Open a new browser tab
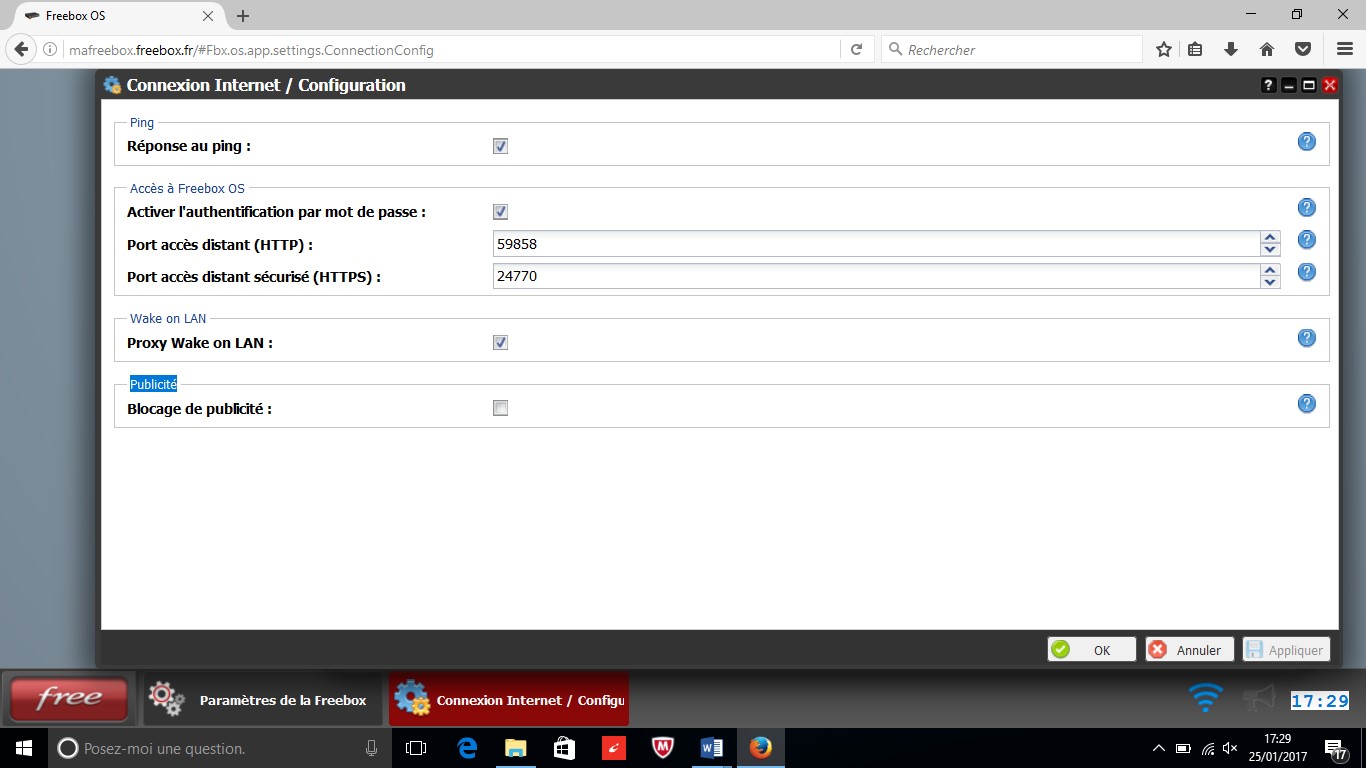The image size is (1366, 768). click(x=243, y=16)
